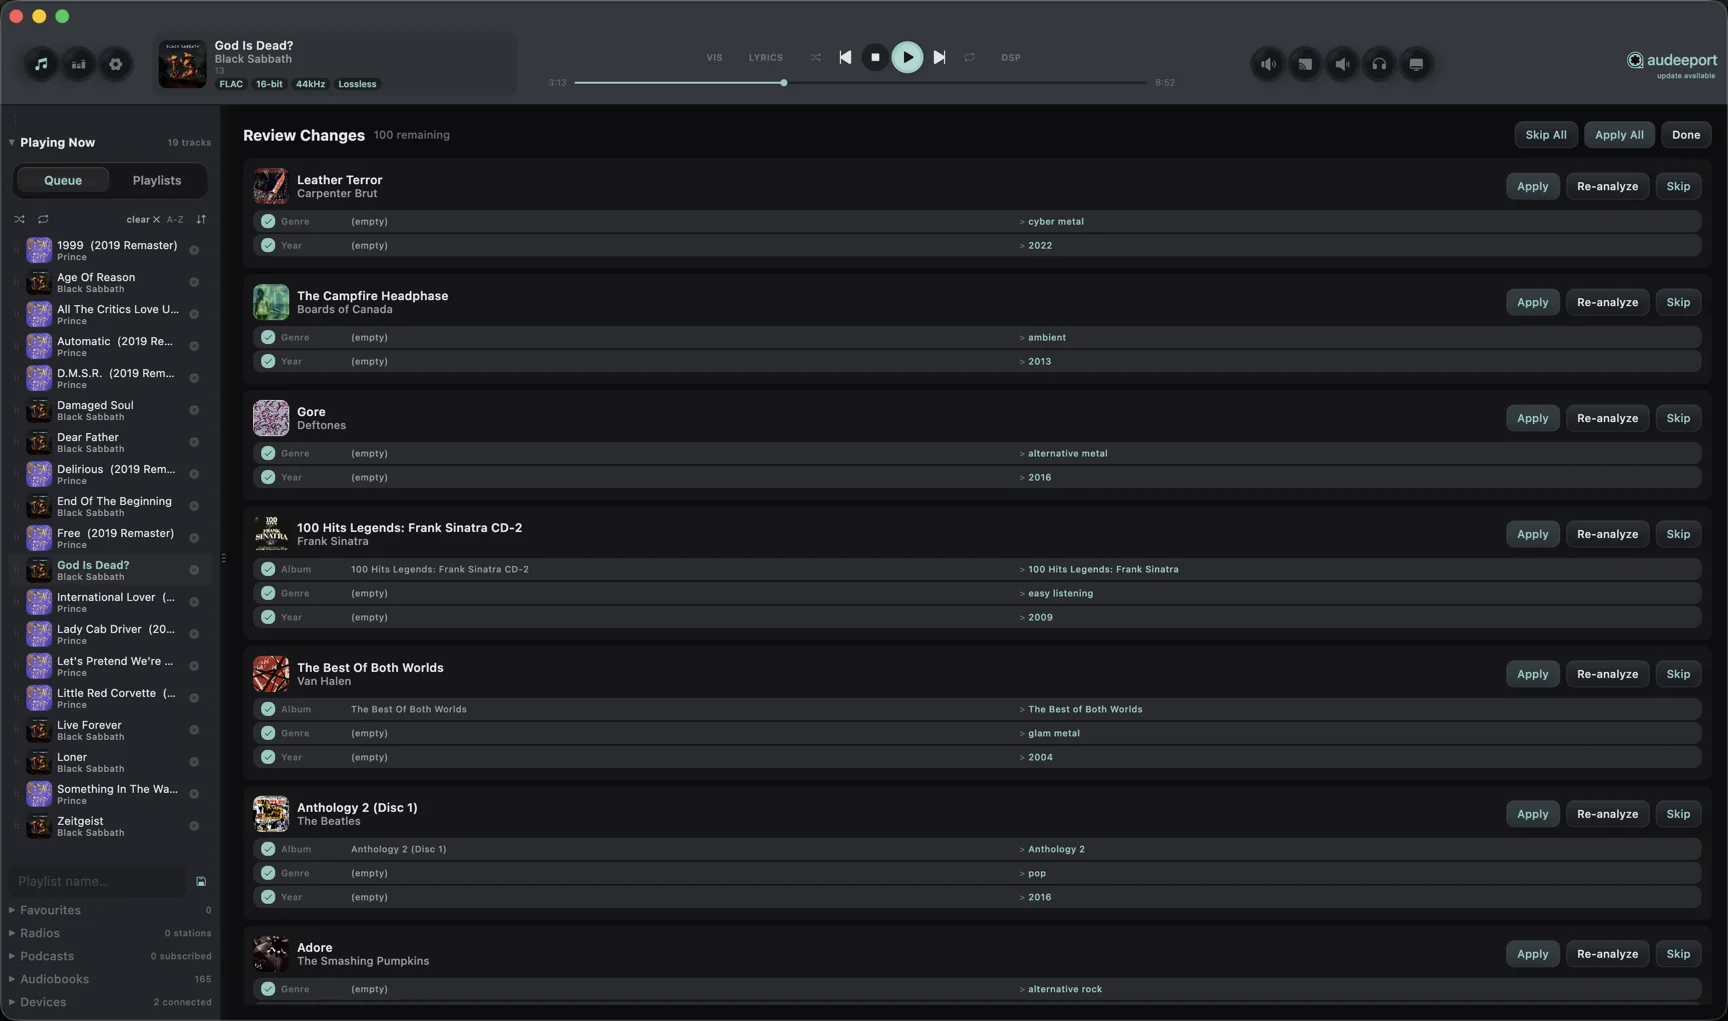Click Apply All in Review Changes
The image size is (1728, 1021).
[1619, 135]
